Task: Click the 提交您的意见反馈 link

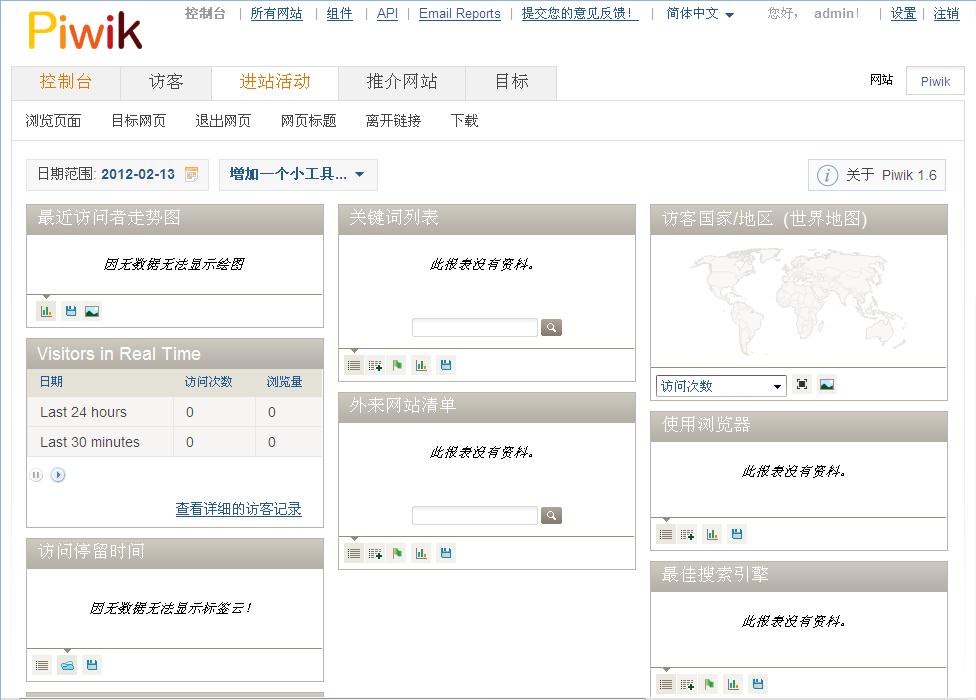Action: tap(580, 13)
